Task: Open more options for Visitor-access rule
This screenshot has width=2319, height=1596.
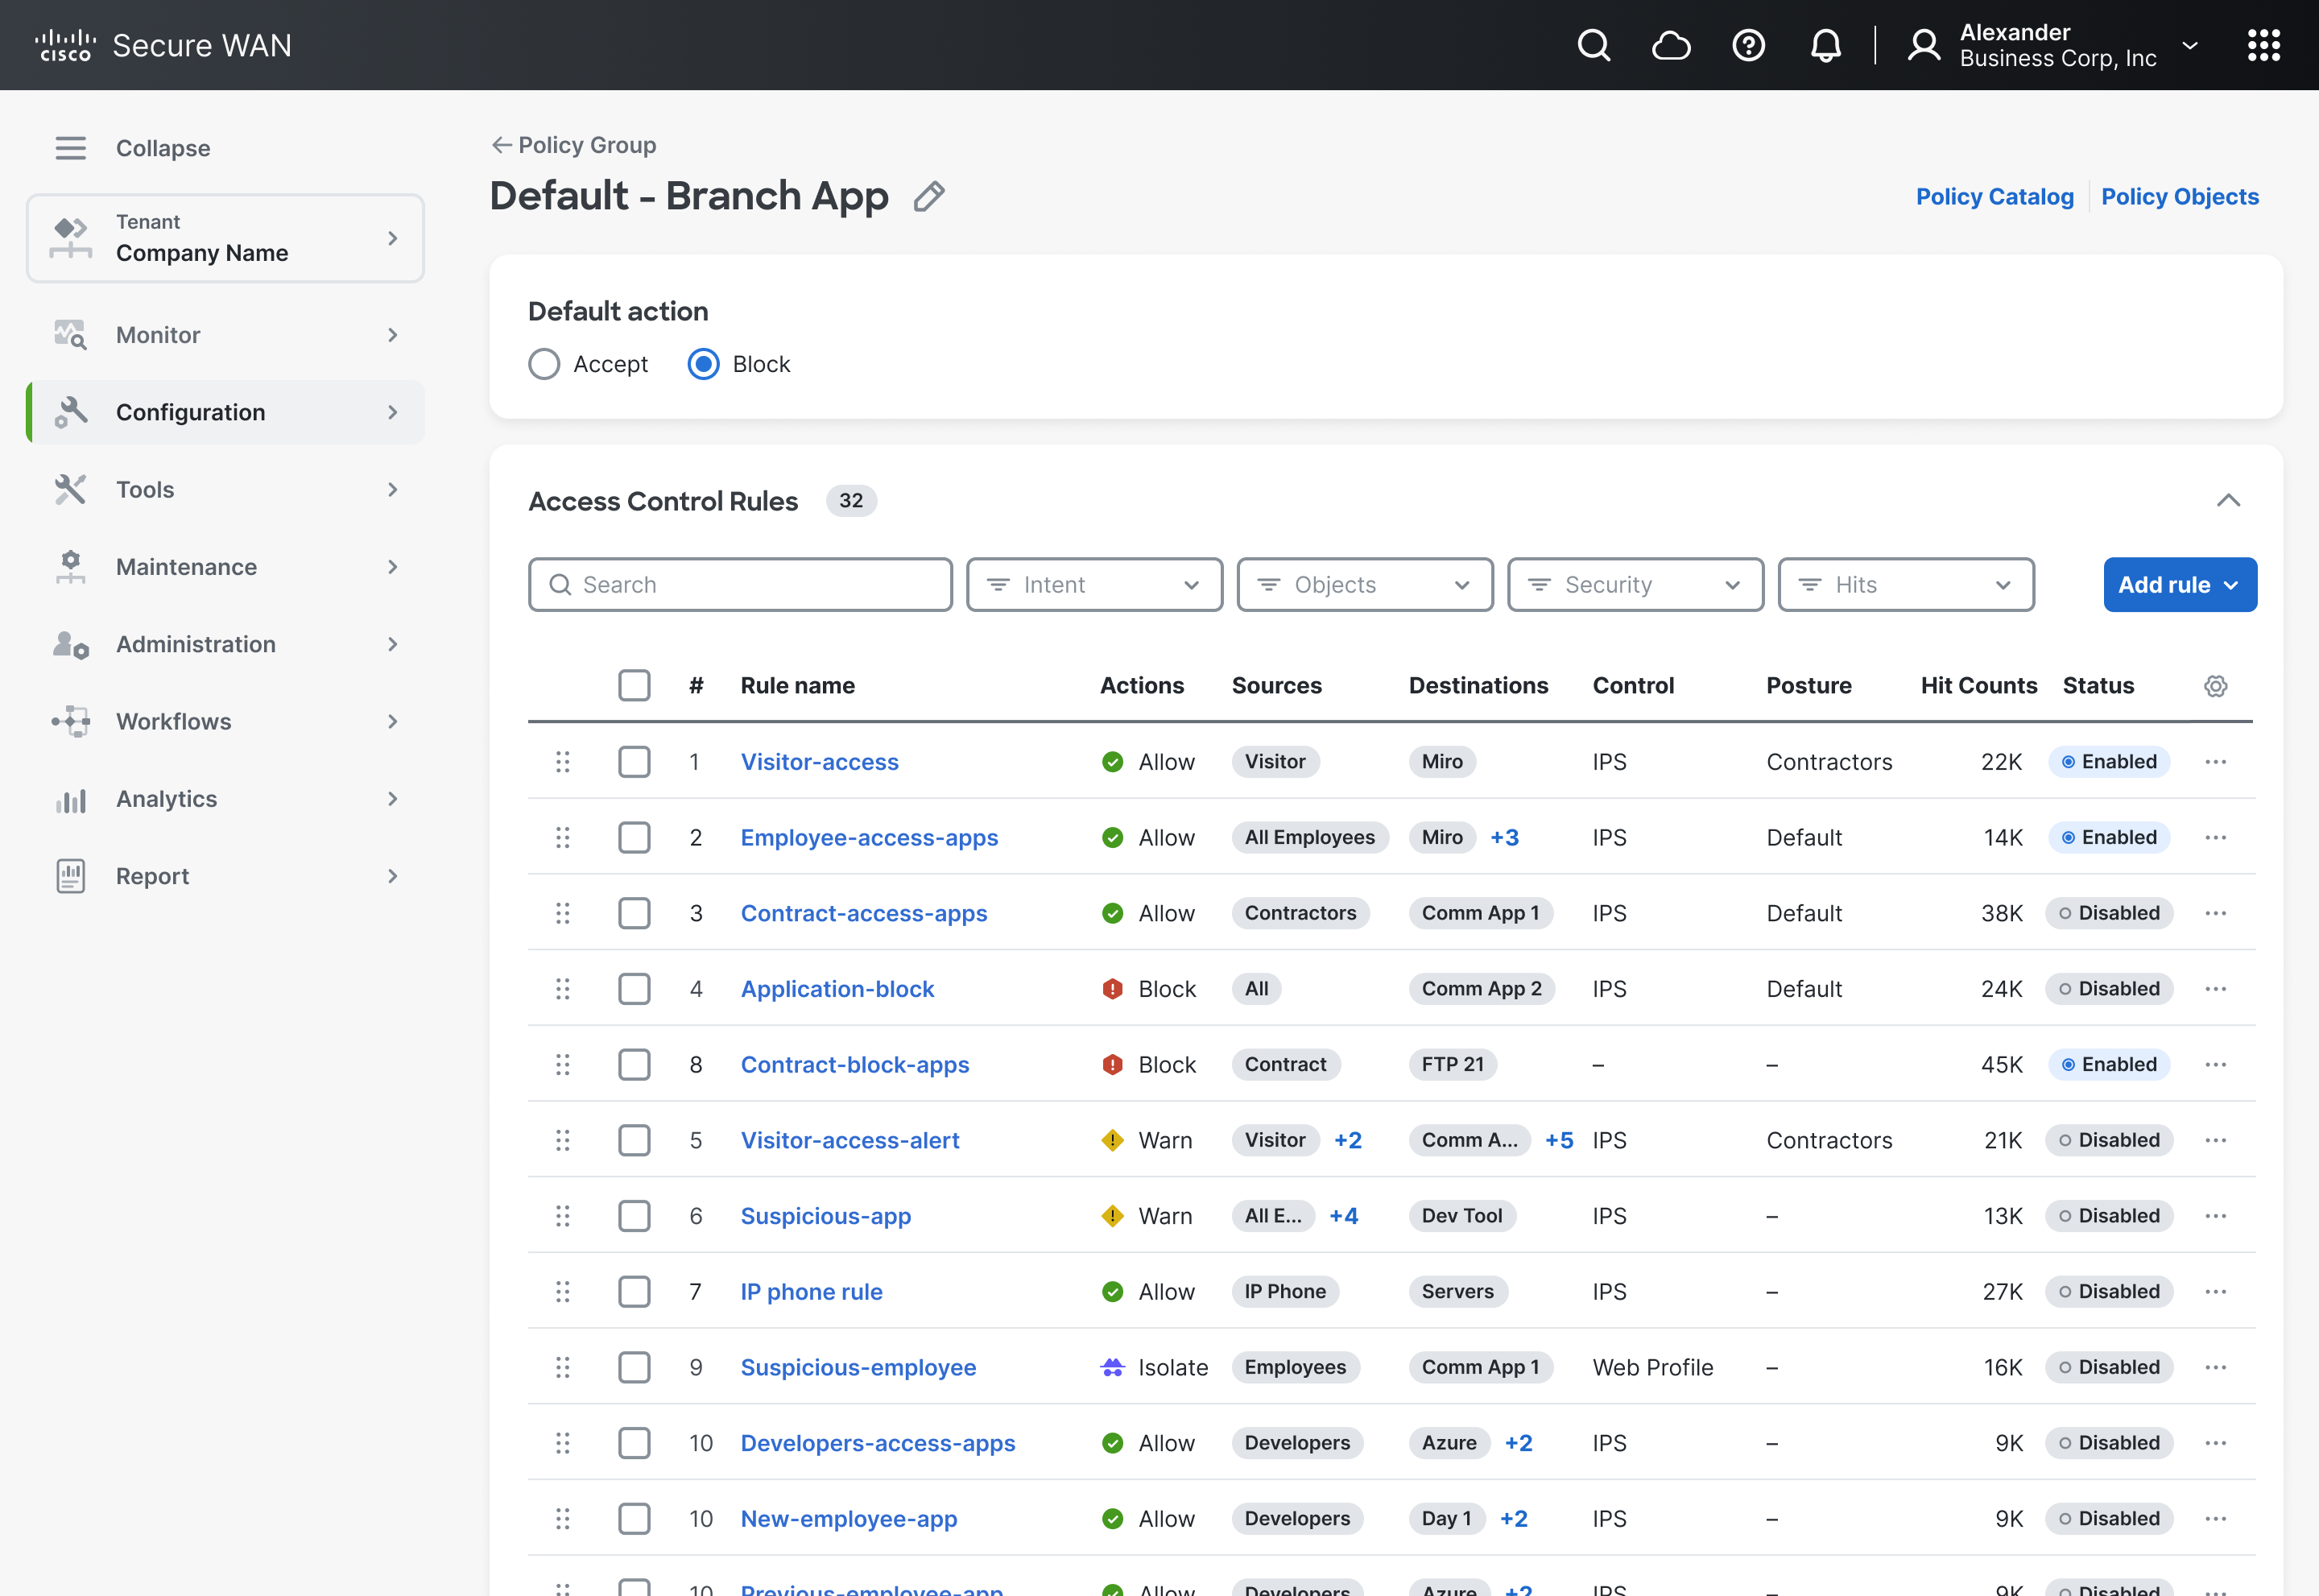Action: pos(2216,762)
